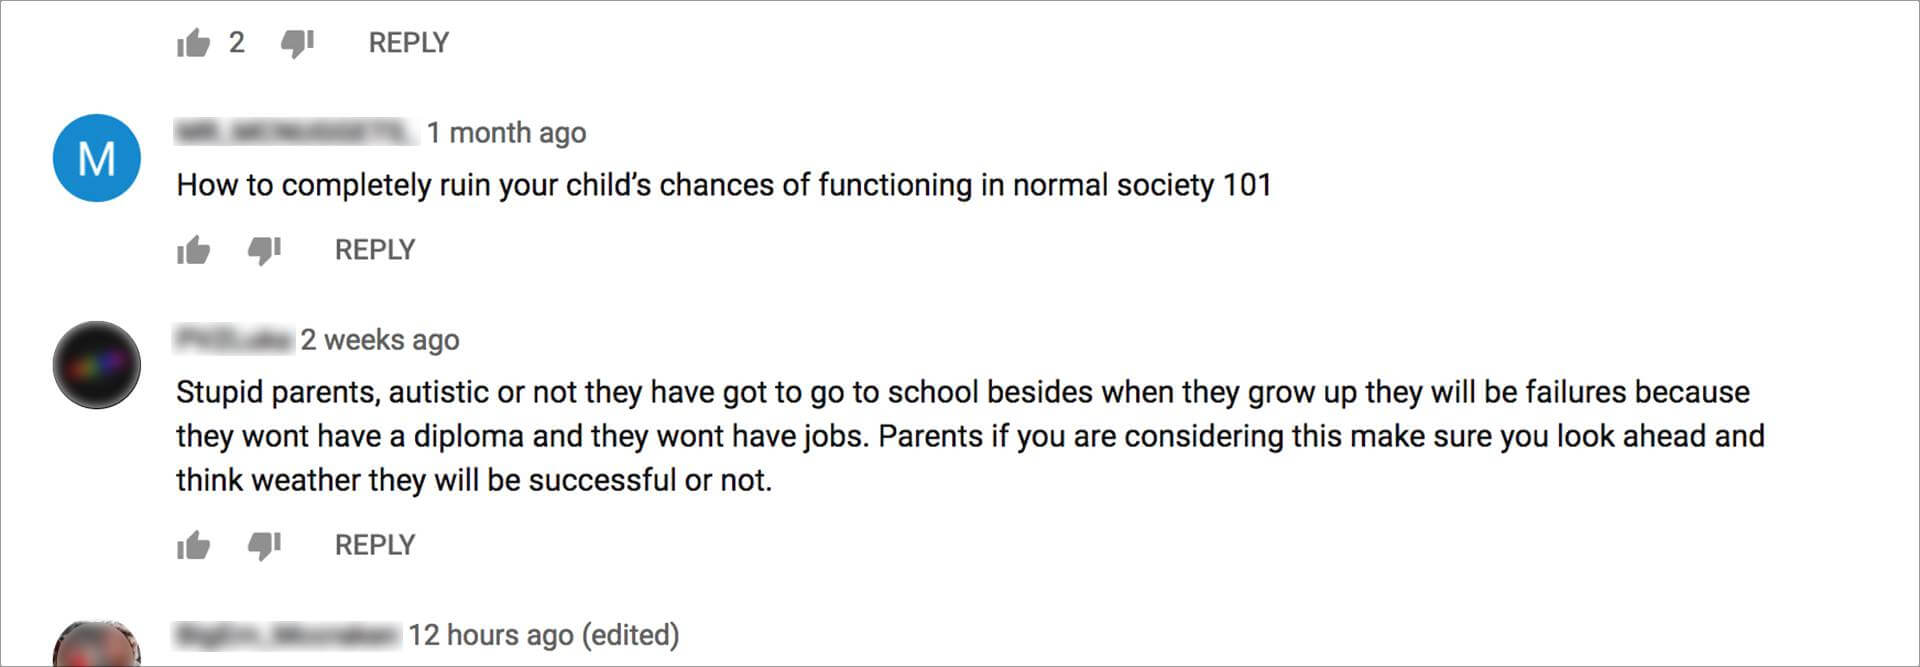The width and height of the screenshot is (1920, 667).
Task: Reply to the 'normal society 101' comment
Action: 374,250
